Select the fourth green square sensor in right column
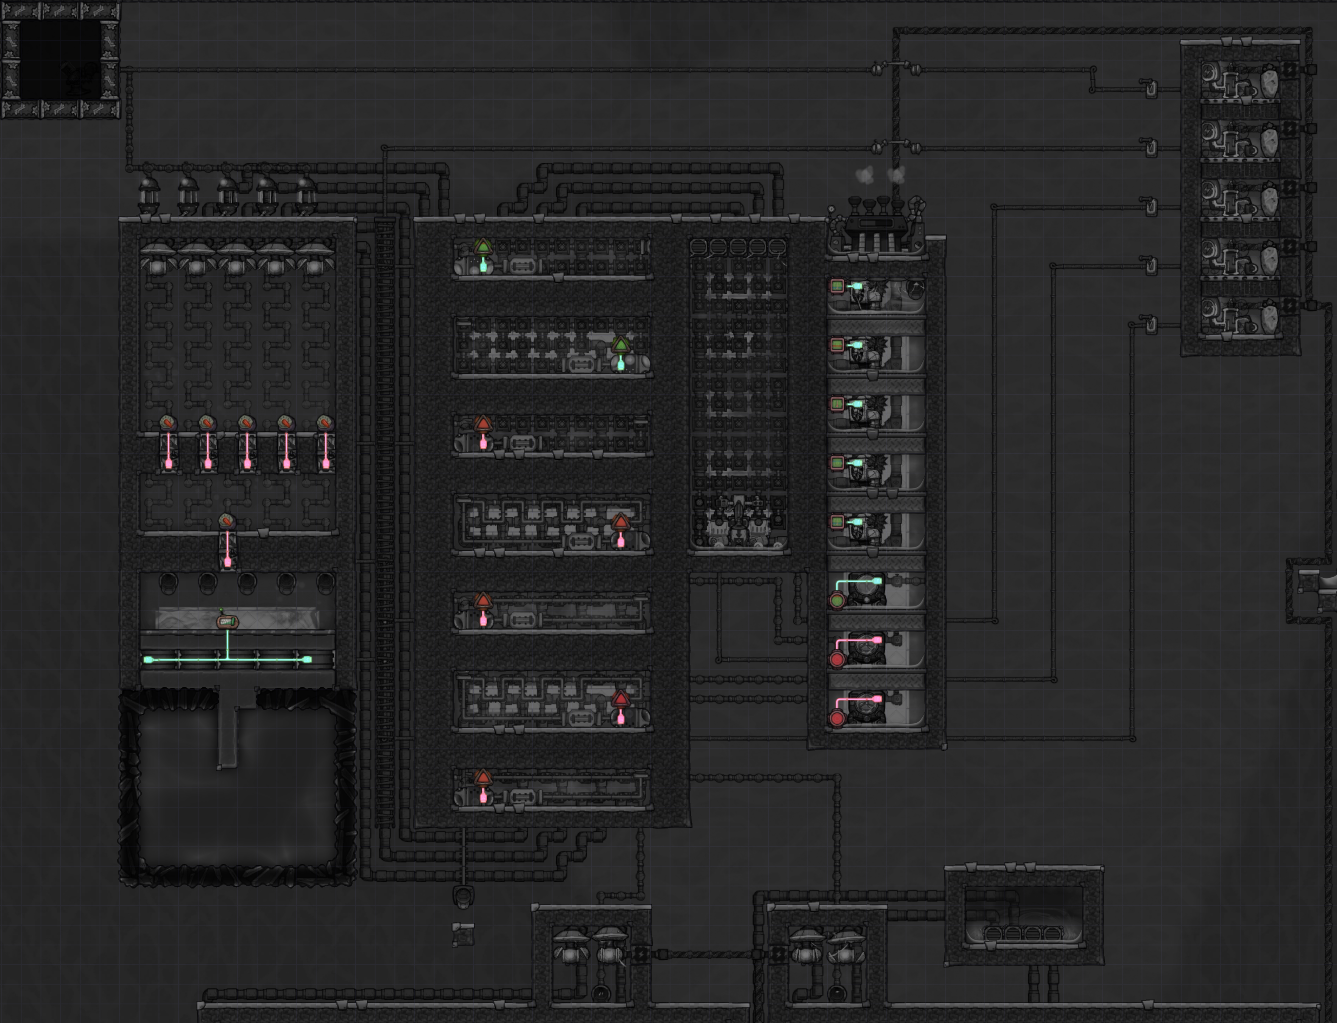The image size is (1337, 1023). pos(837,463)
